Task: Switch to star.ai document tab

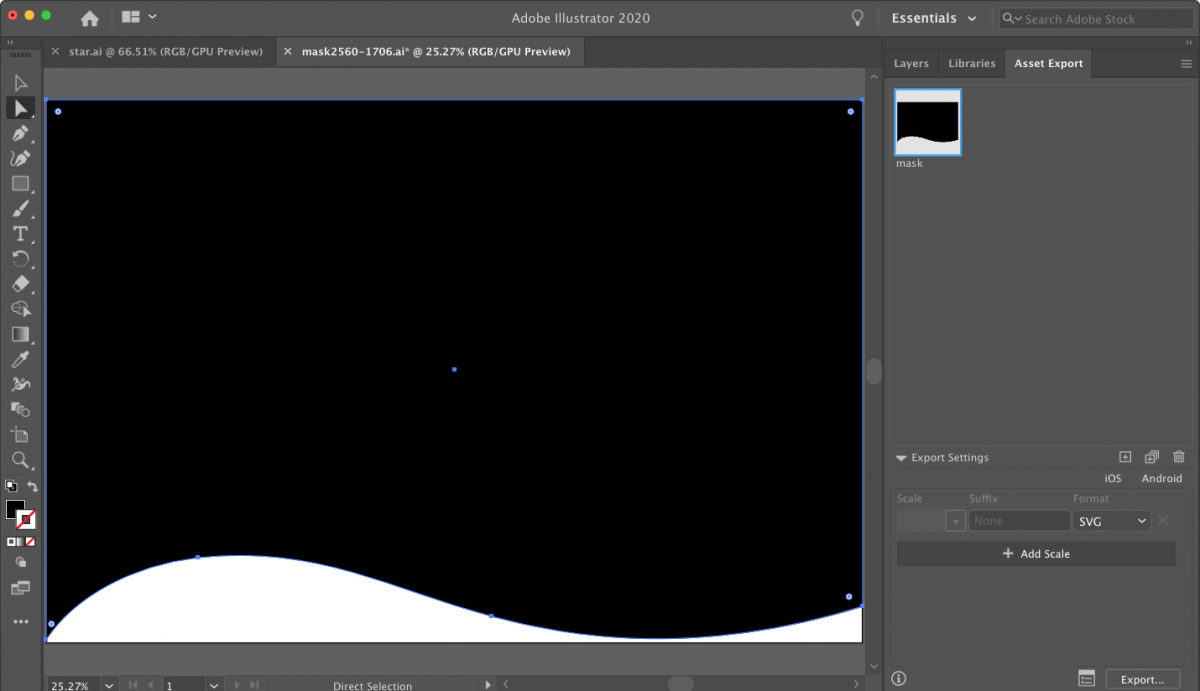Action: click(x=166, y=51)
